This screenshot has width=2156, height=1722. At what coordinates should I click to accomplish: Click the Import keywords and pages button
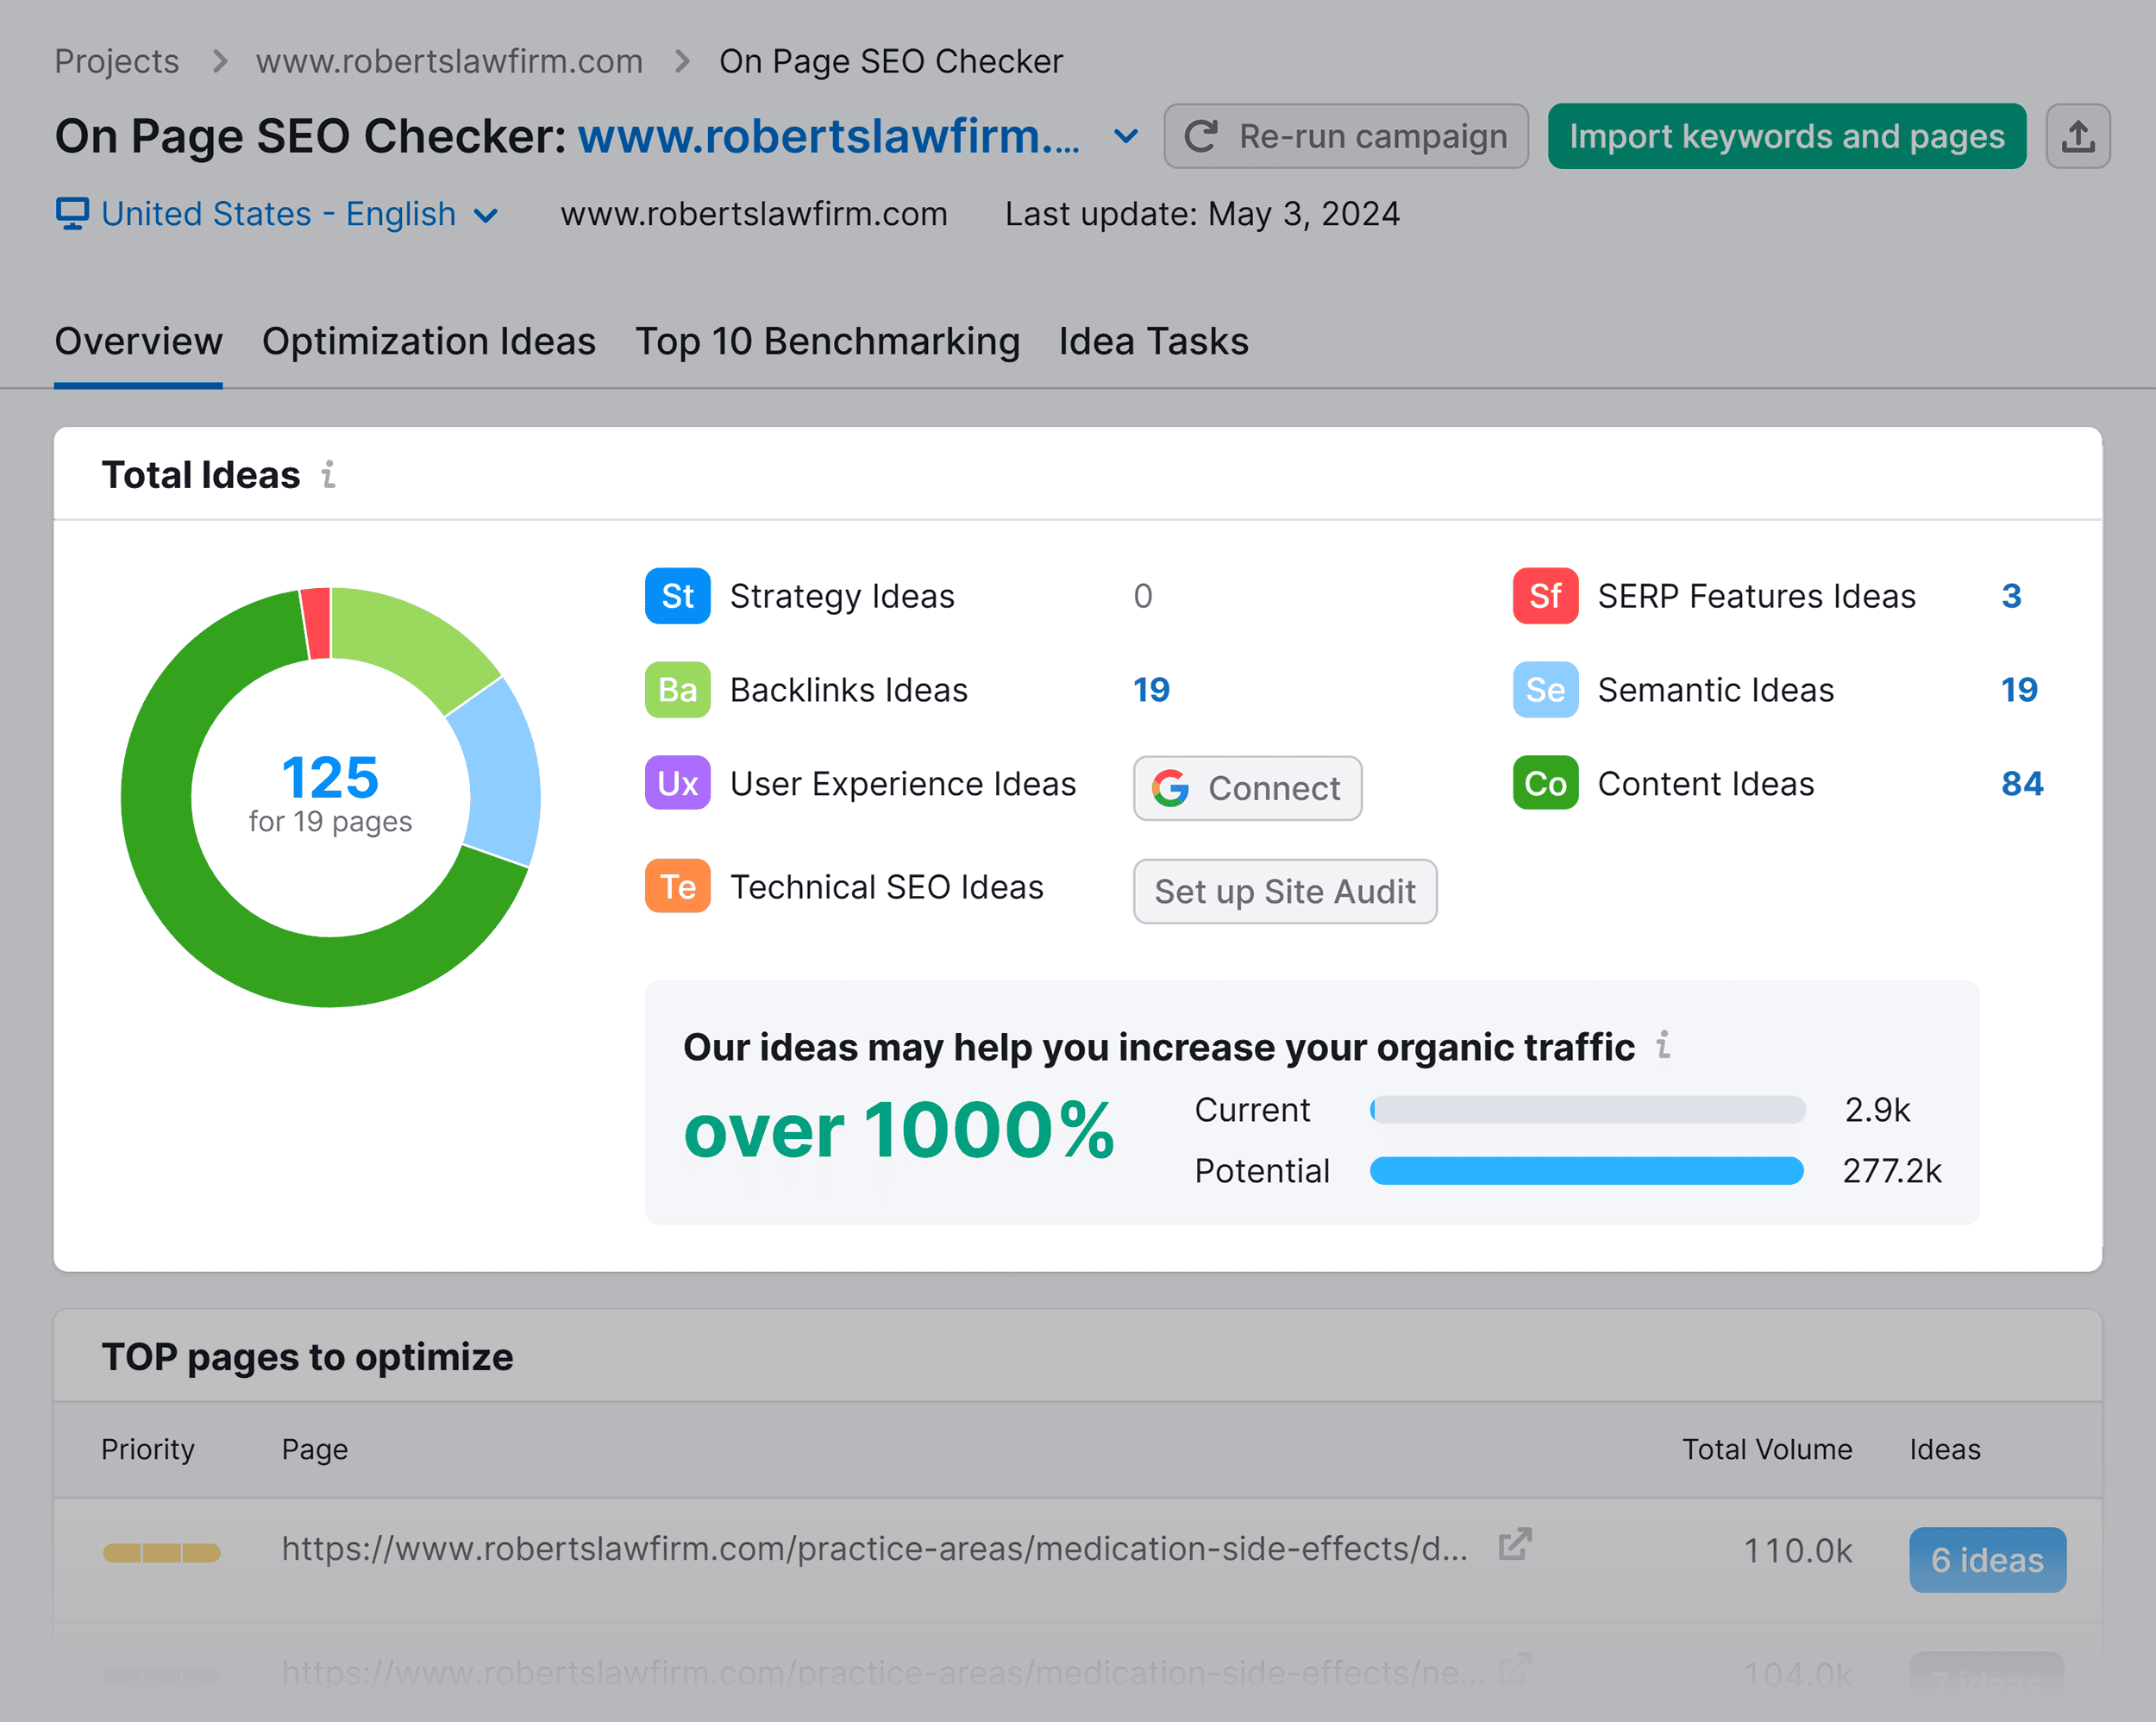click(1786, 136)
